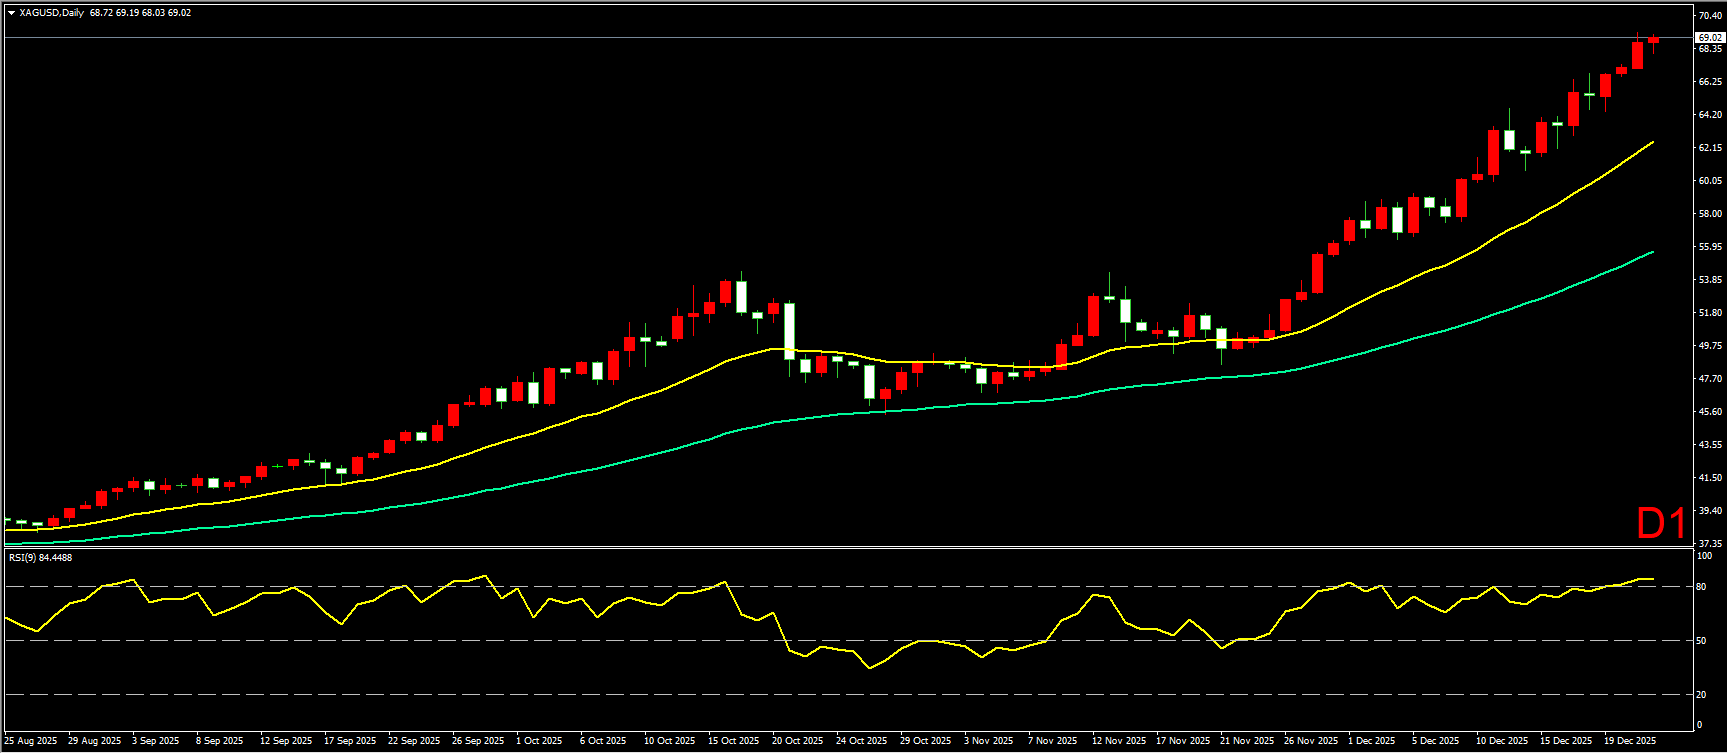Click the 20 Oct 2025 date label
The height and width of the screenshot is (754, 1727).
point(797,741)
